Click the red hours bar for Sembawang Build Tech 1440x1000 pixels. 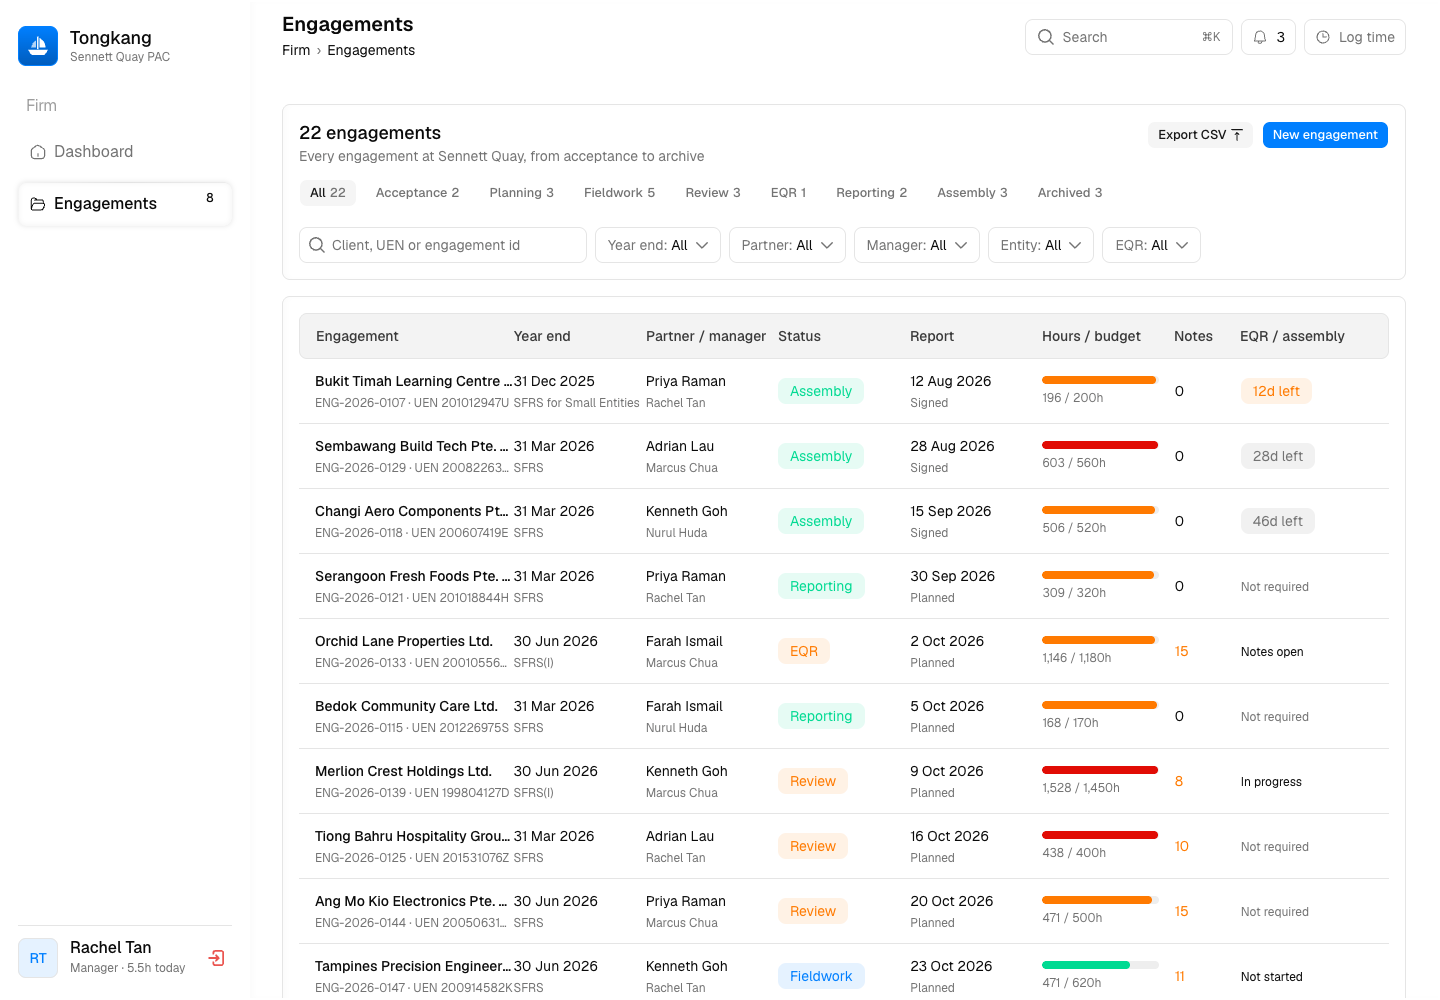coord(1099,445)
